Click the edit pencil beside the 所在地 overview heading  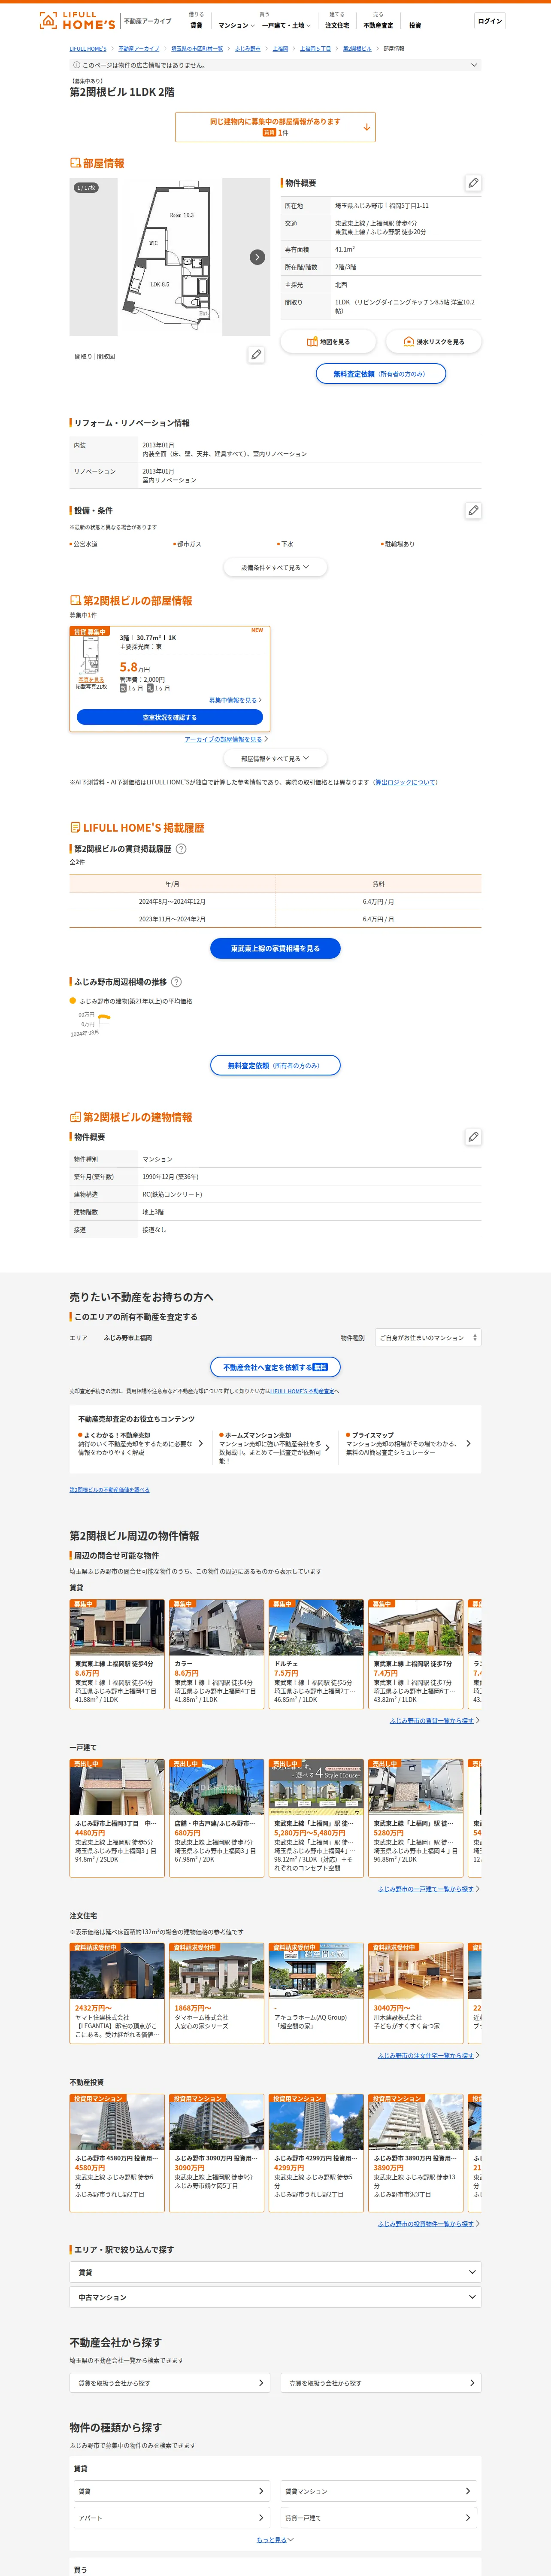pos(473,183)
